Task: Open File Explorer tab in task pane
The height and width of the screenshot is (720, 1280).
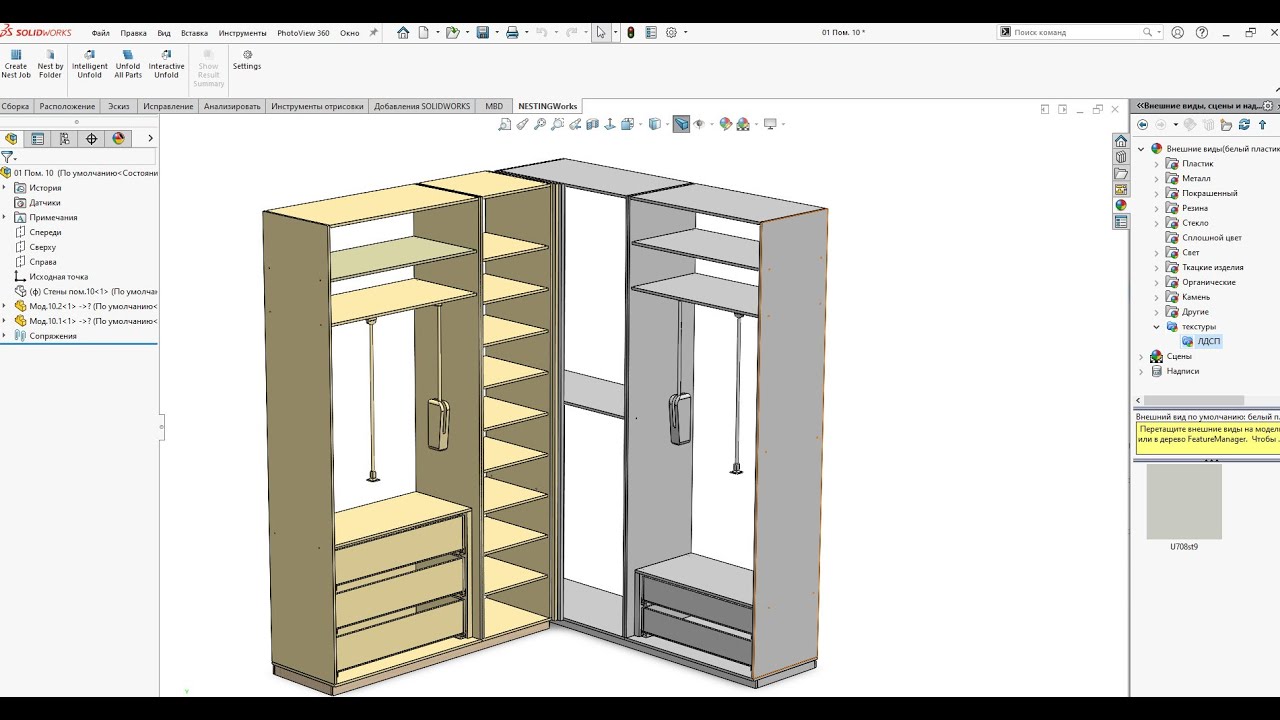Action: [x=1121, y=173]
